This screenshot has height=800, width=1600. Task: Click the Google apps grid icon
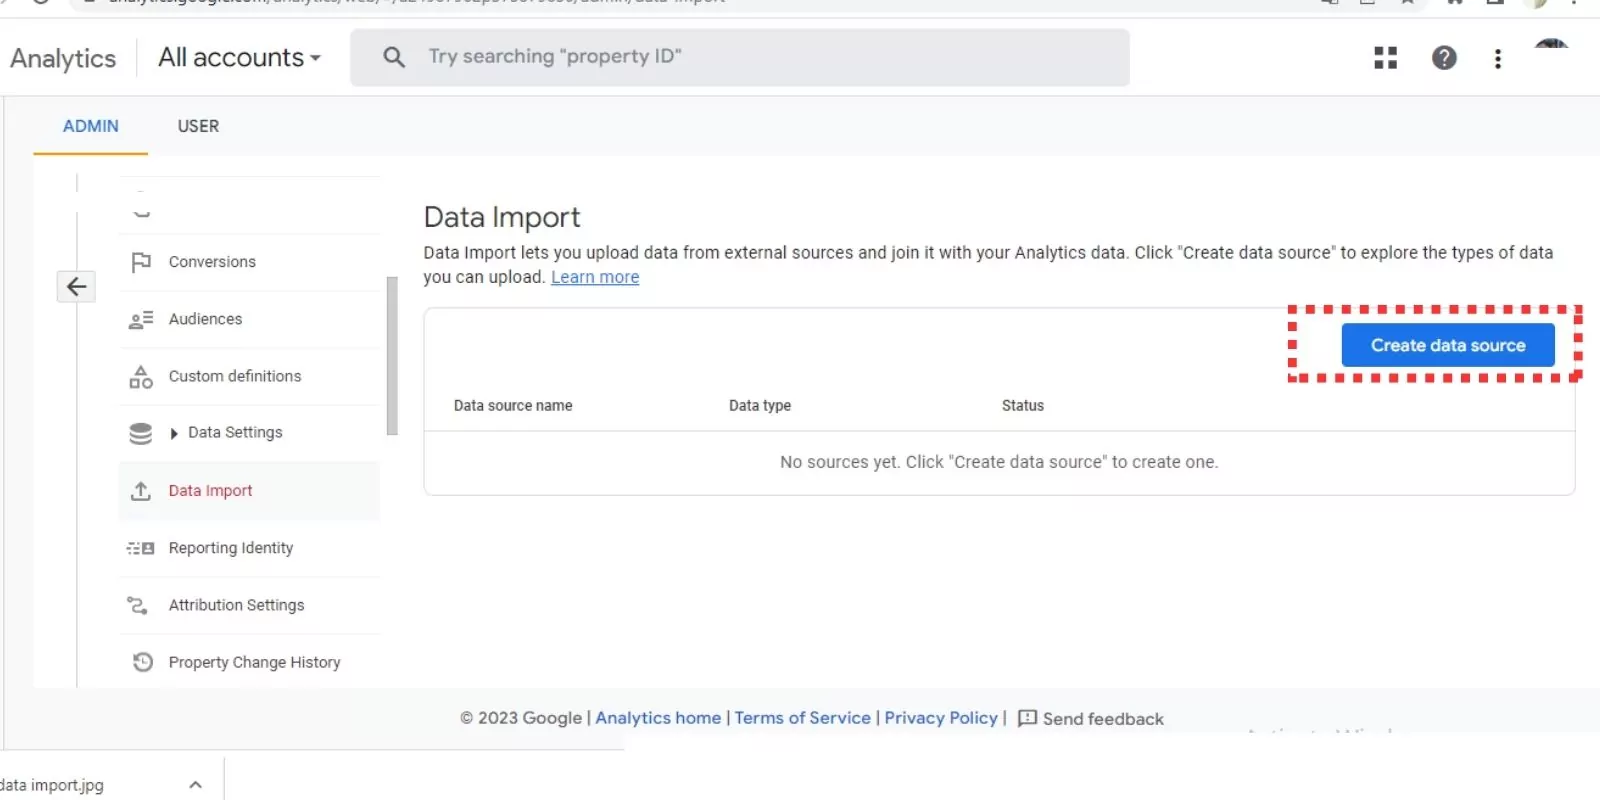coord(1385,58)
